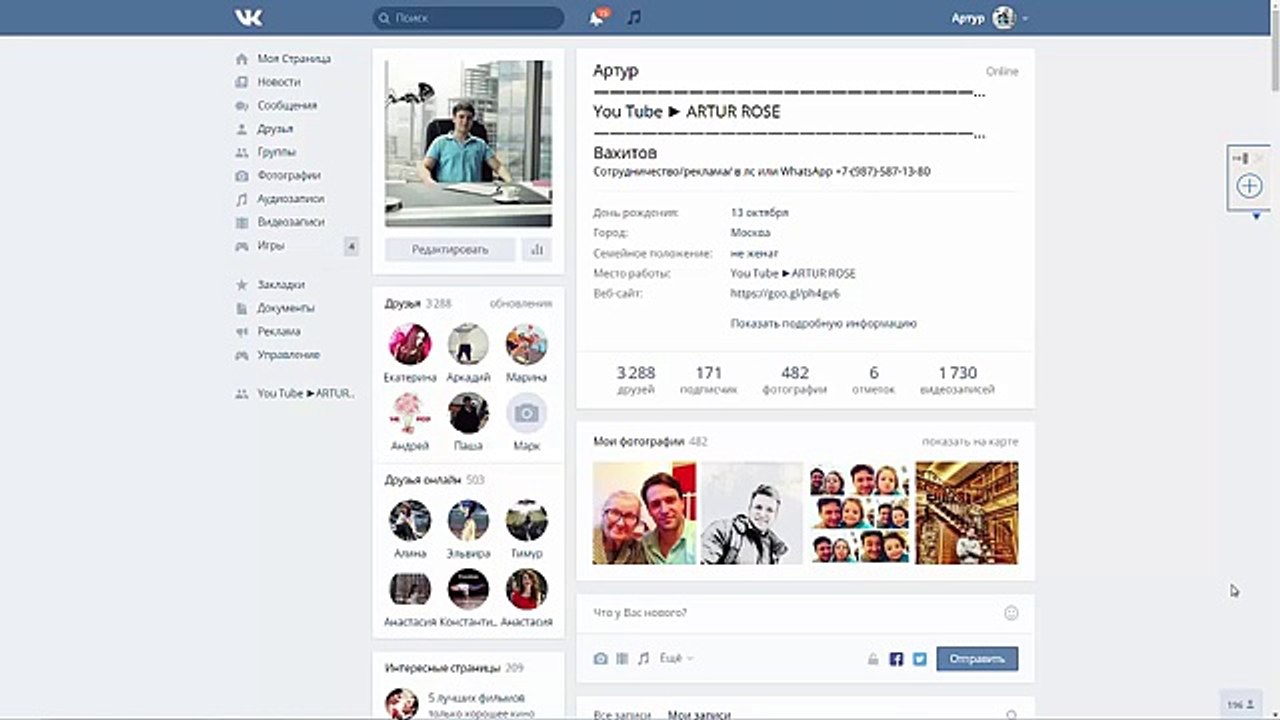
Task: Open Марк's placeholder camera avatar
Action: (526, 413)
